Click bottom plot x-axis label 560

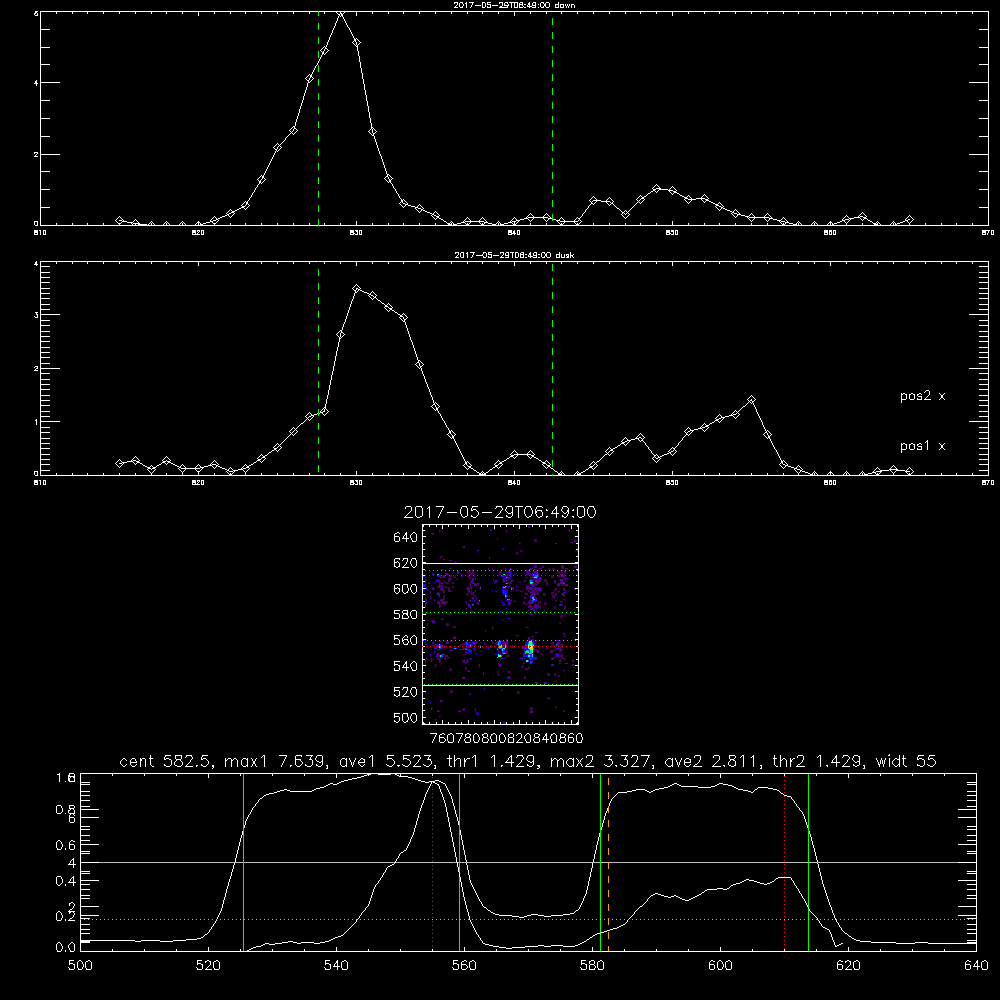(464, 966)
